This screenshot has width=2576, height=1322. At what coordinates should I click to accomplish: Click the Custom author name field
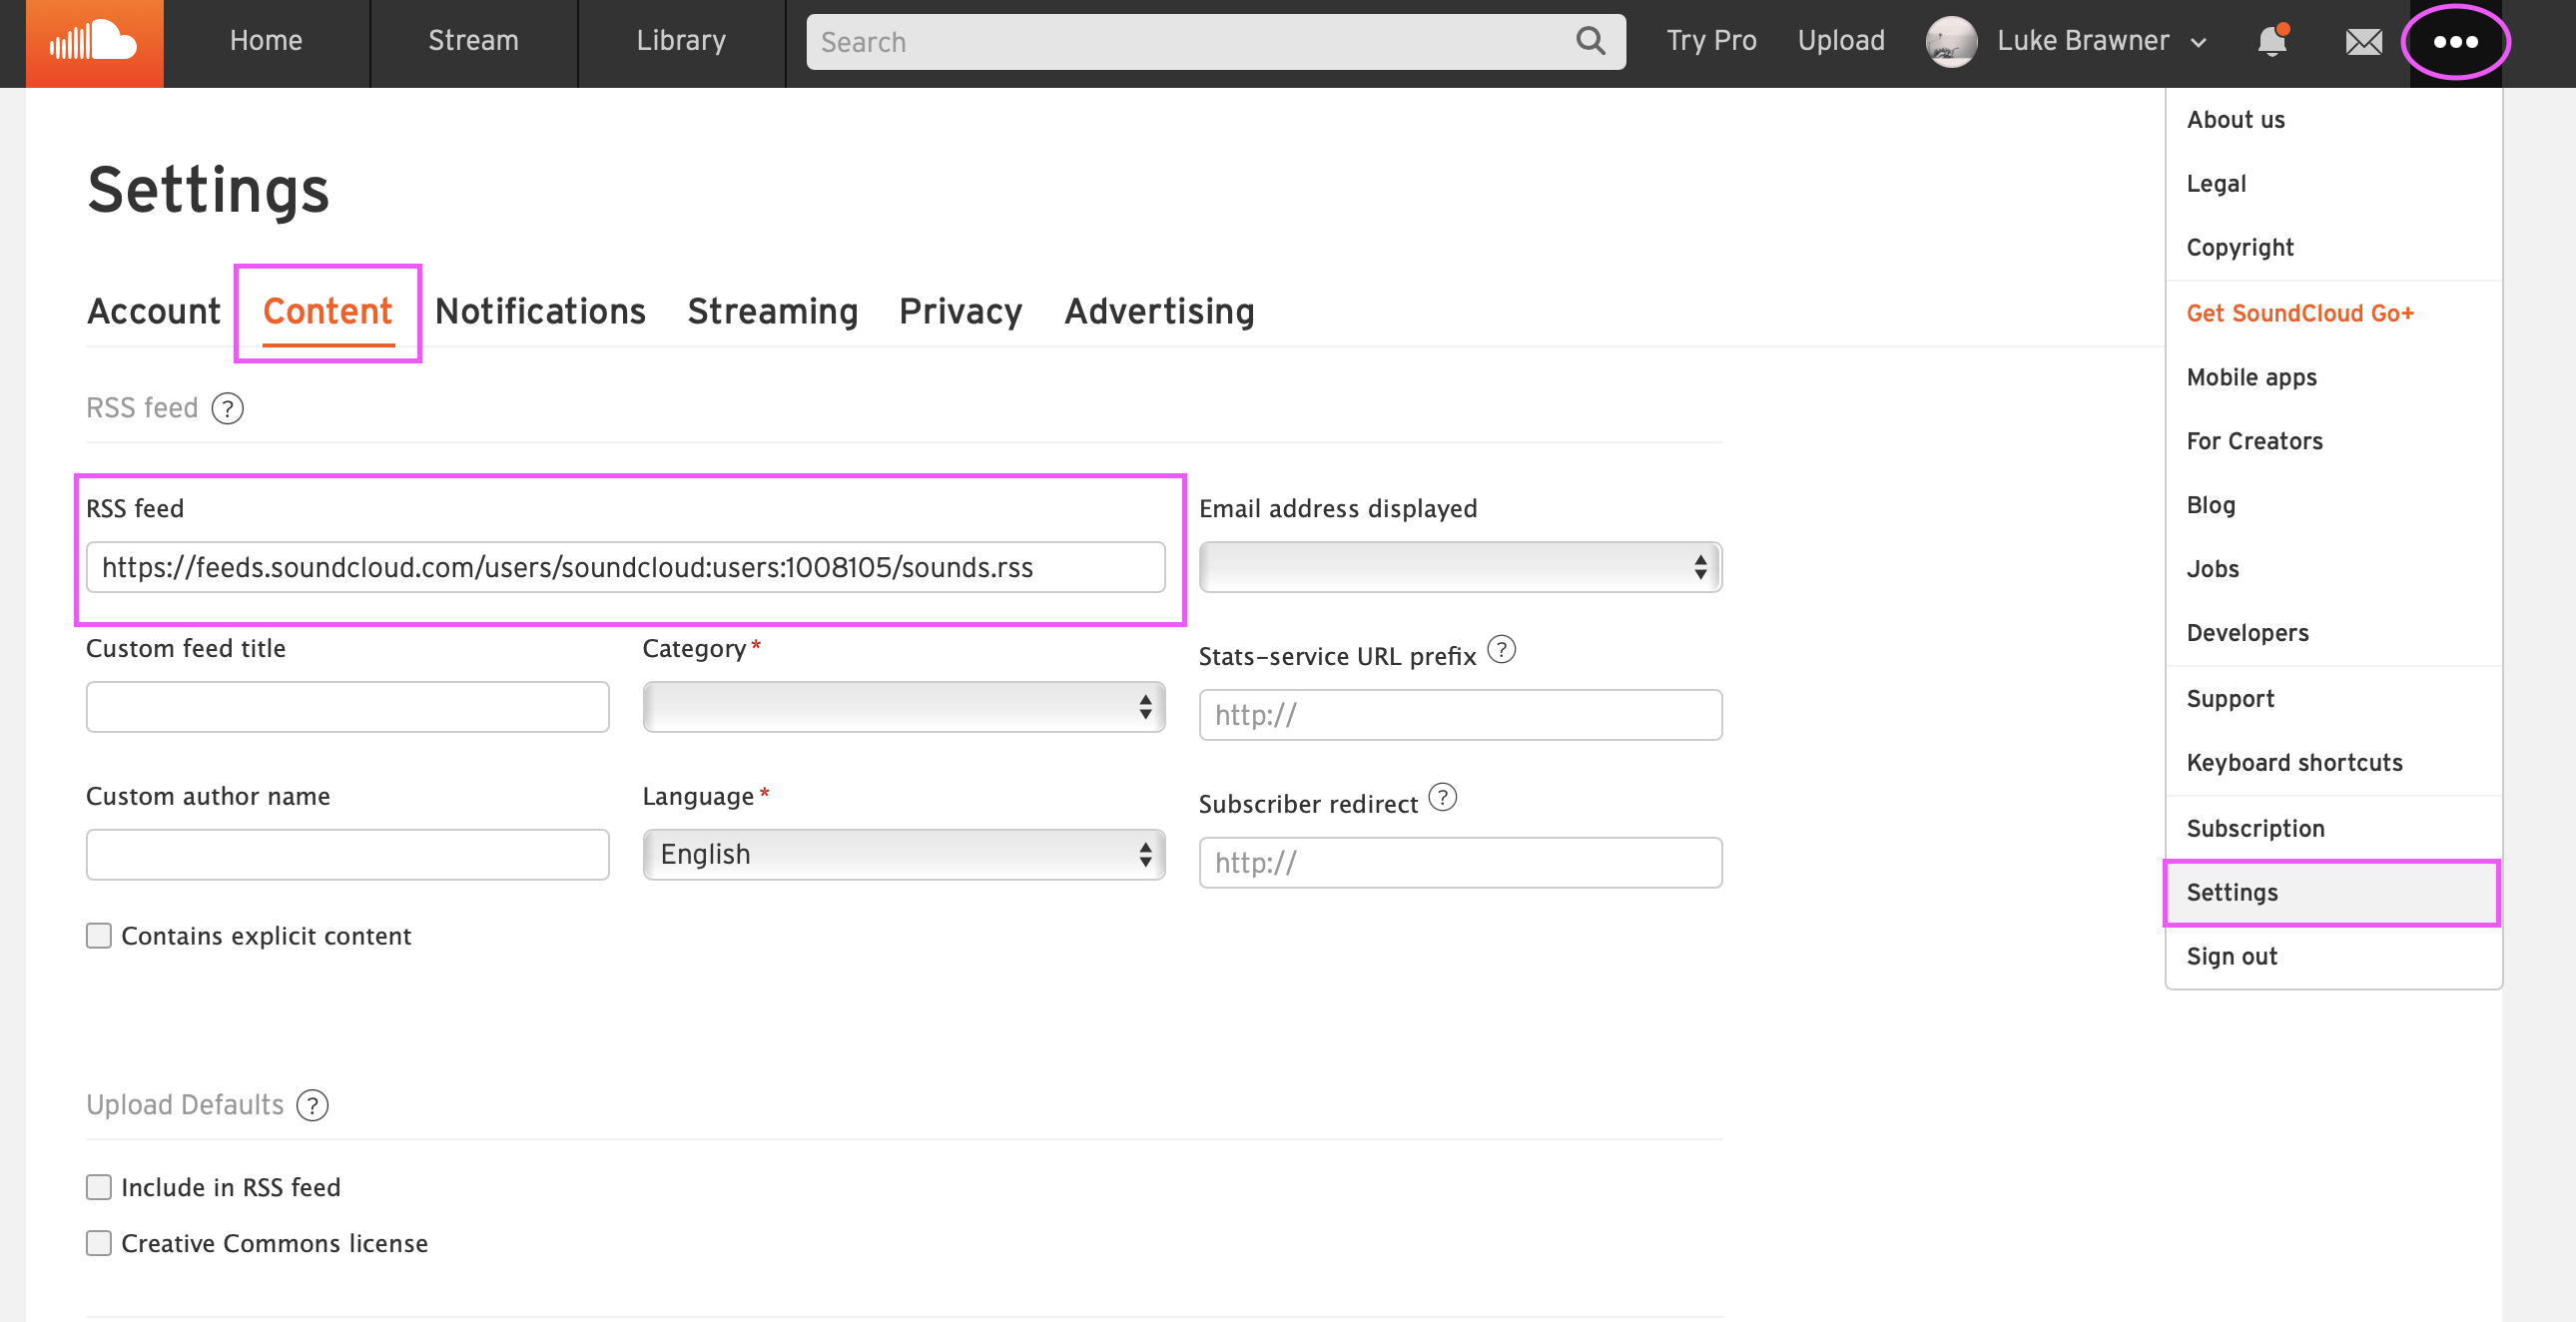pyautogui.click(x=347, y=854)
